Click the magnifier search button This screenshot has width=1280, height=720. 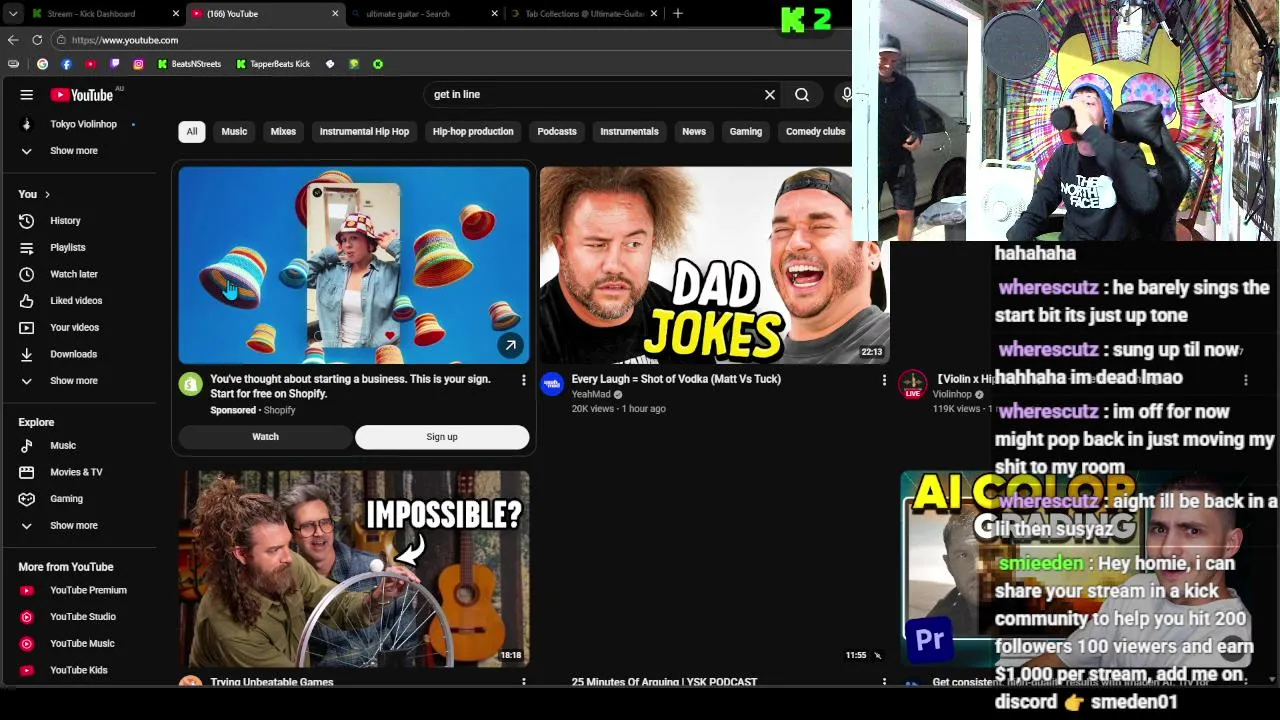[x=802, y=95]
